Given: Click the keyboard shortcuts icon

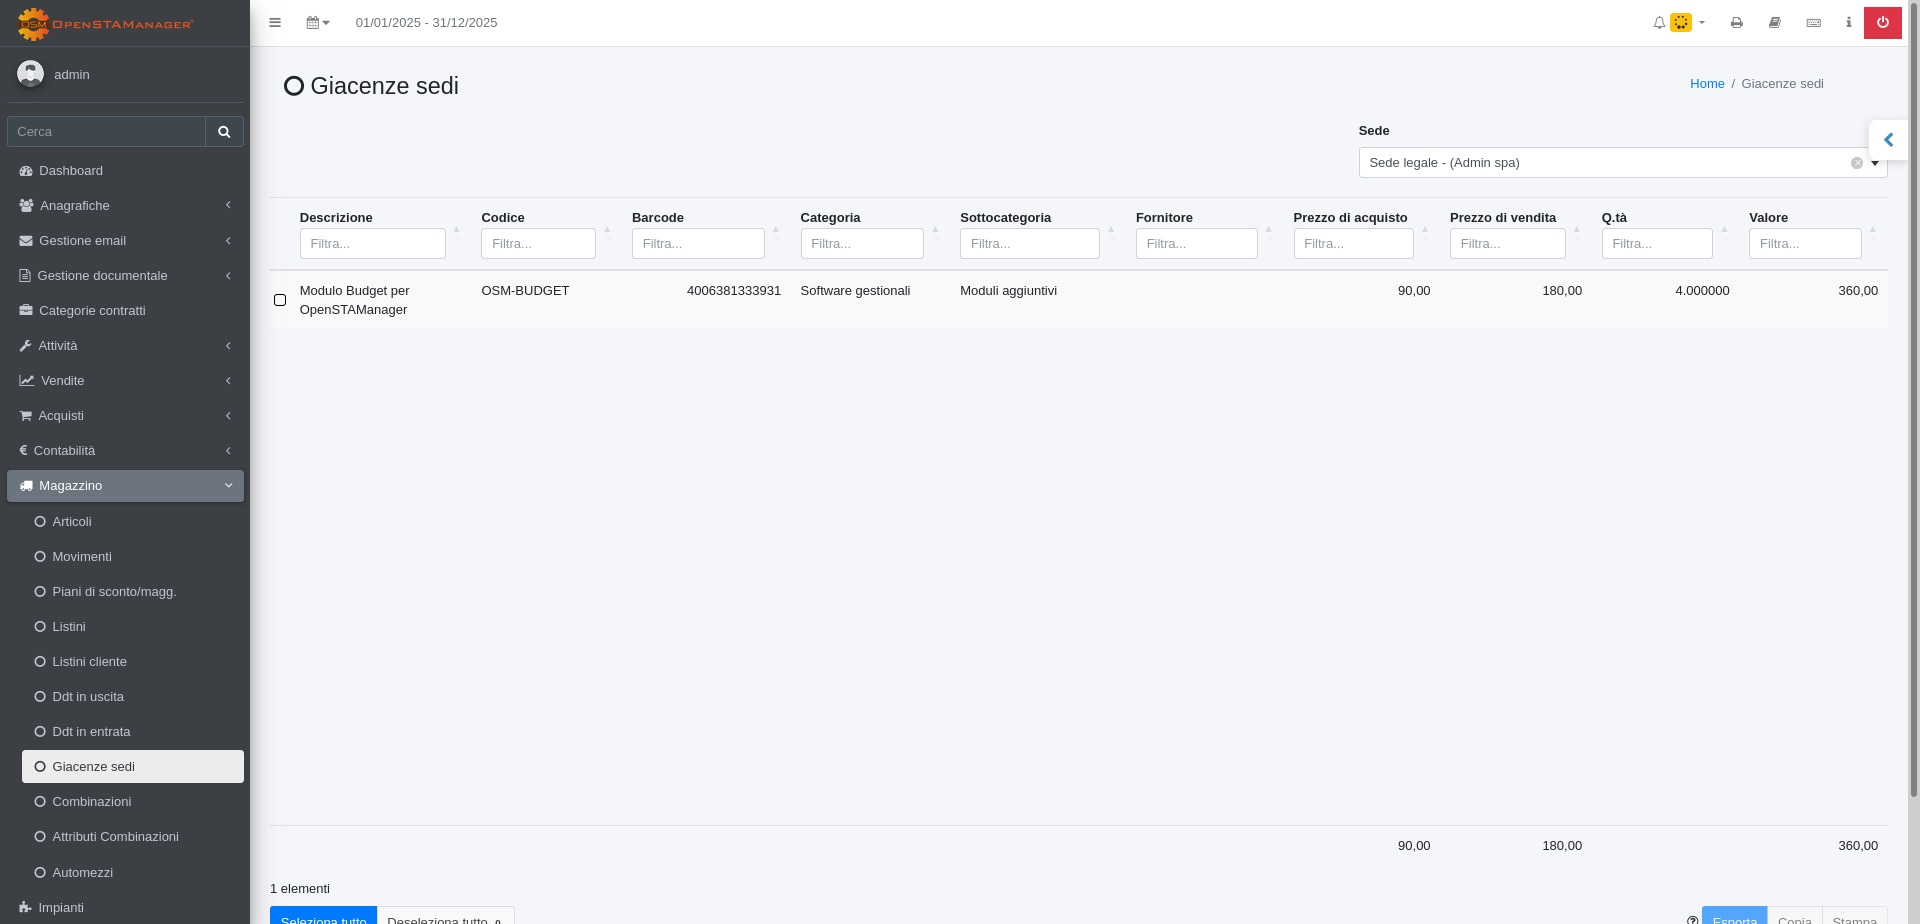Looking at the screenshot, I should point(1813,23).
